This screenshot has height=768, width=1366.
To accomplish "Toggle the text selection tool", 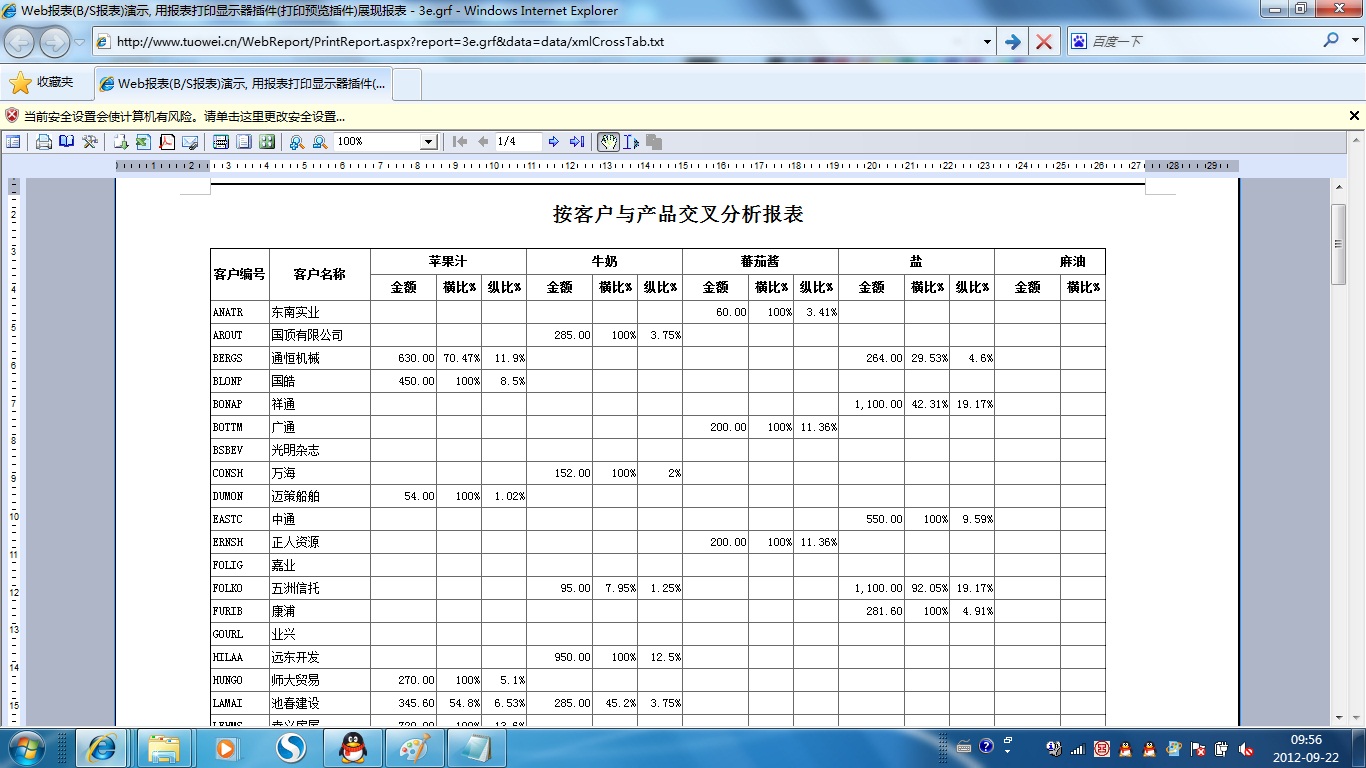I will coord(631,142).
